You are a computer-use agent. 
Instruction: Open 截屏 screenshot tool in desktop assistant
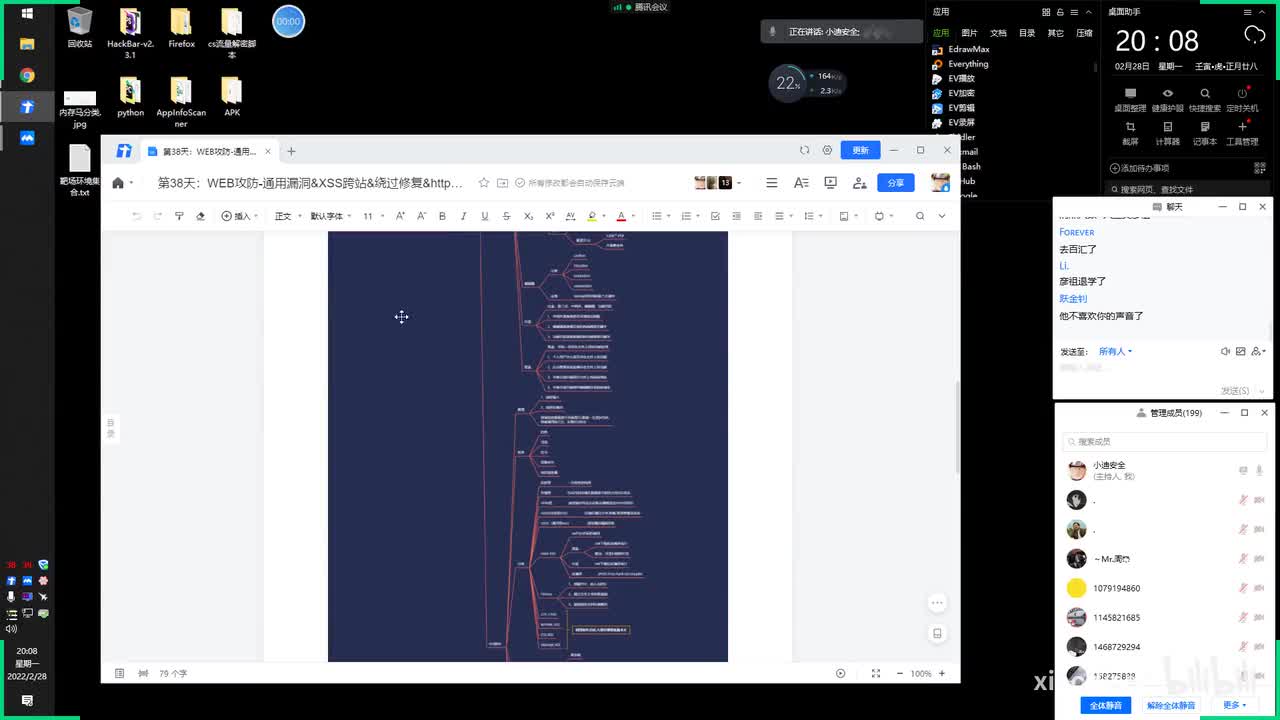1130,132
